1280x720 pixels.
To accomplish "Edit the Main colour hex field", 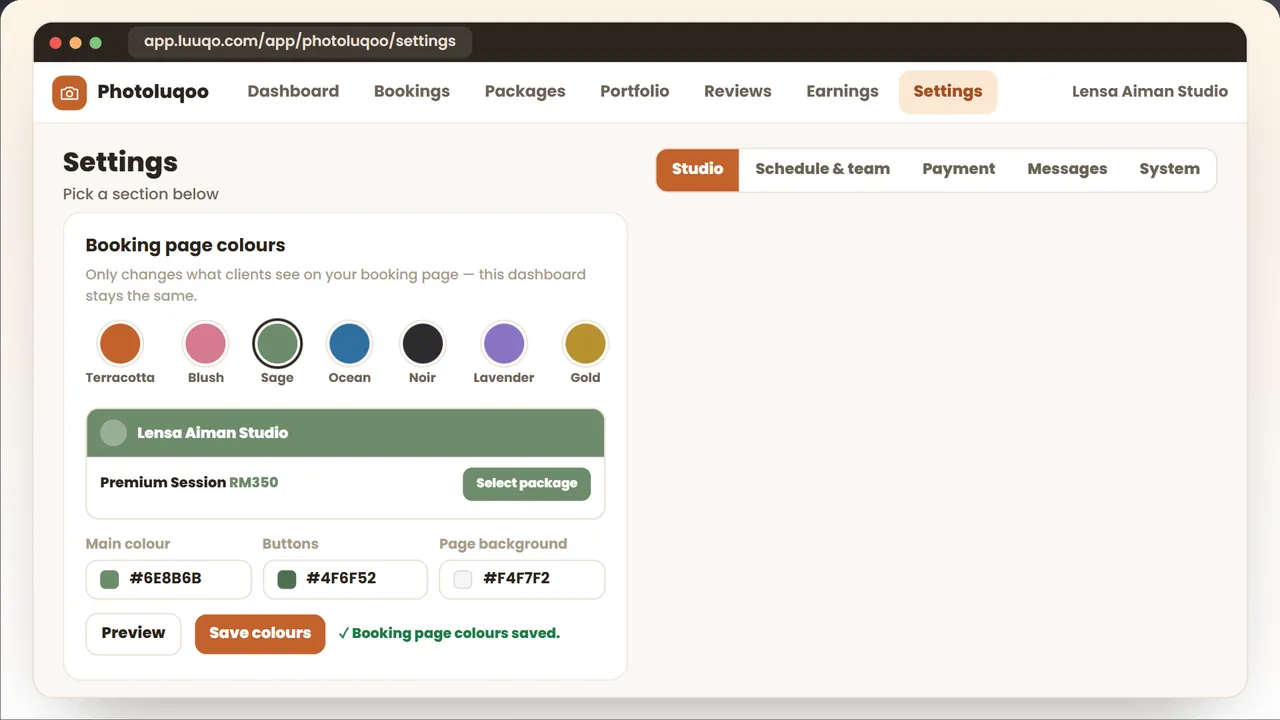I will [168, 579].
